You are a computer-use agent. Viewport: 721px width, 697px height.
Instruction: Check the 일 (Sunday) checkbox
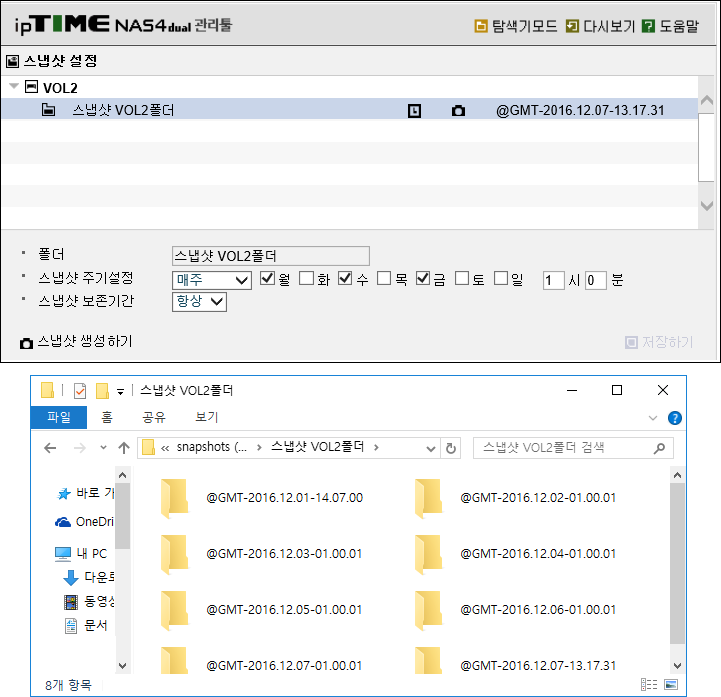[x=501, y=278]
